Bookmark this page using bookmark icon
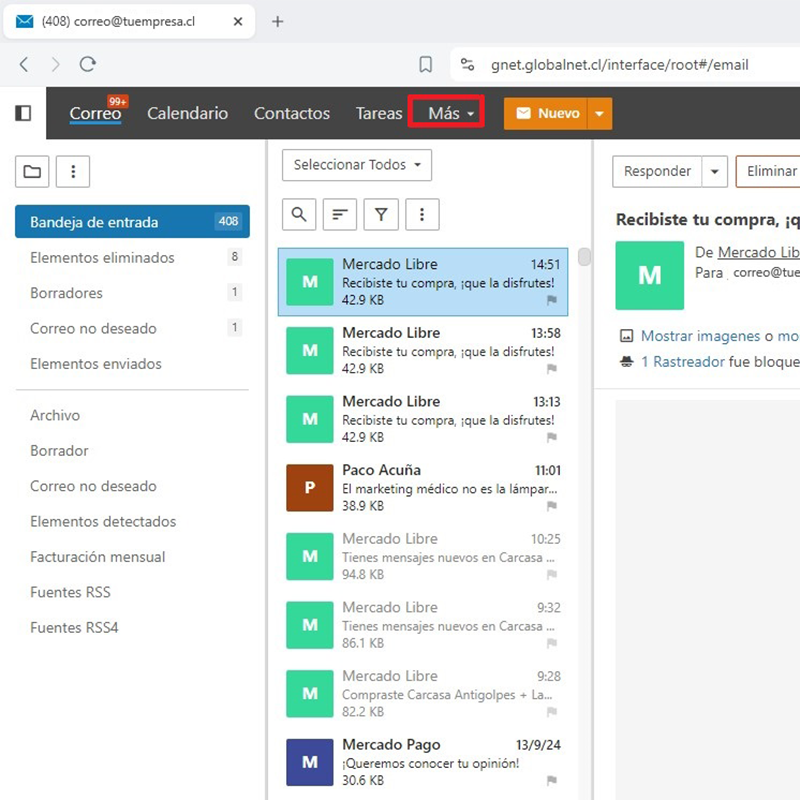Image resolution: width=800 pixels, height=800 pixels. point(425,64)
